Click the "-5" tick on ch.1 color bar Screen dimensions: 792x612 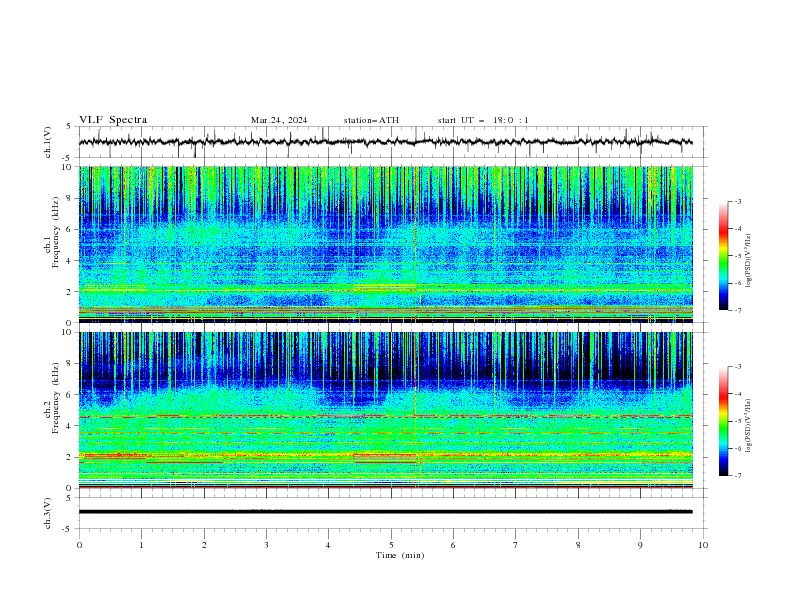[x=738, y=256]
